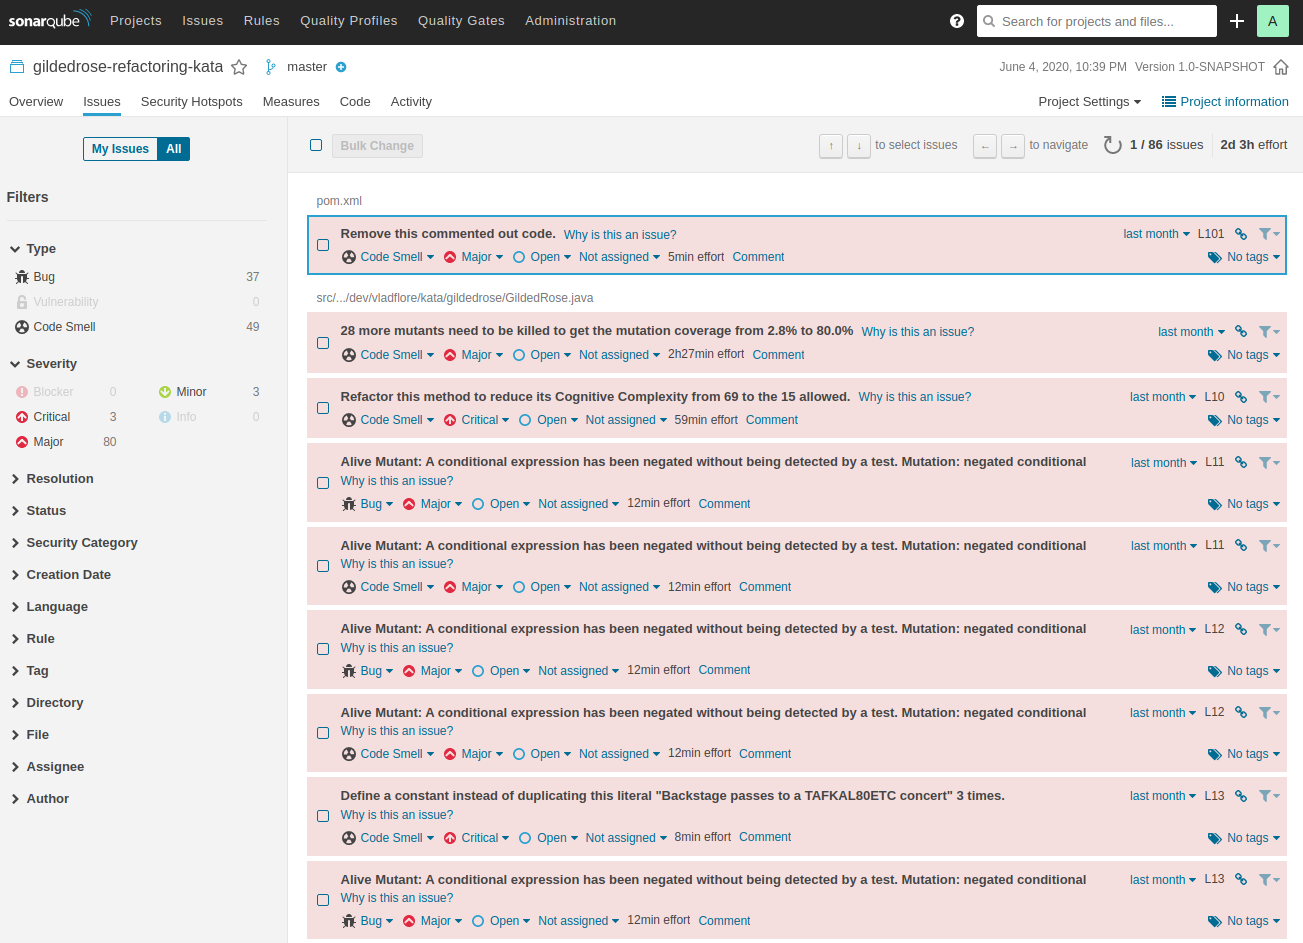Screen dimensions: 1303x943
Task: Check the 'Remove this commented out code' issue
Action: [x=323, y=245]
